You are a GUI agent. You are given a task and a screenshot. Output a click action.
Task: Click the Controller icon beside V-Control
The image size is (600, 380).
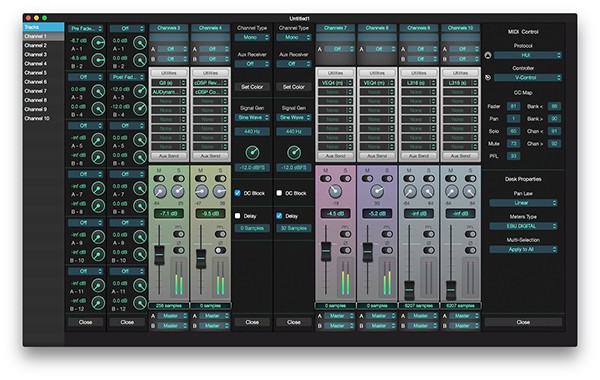coord(488,78)
